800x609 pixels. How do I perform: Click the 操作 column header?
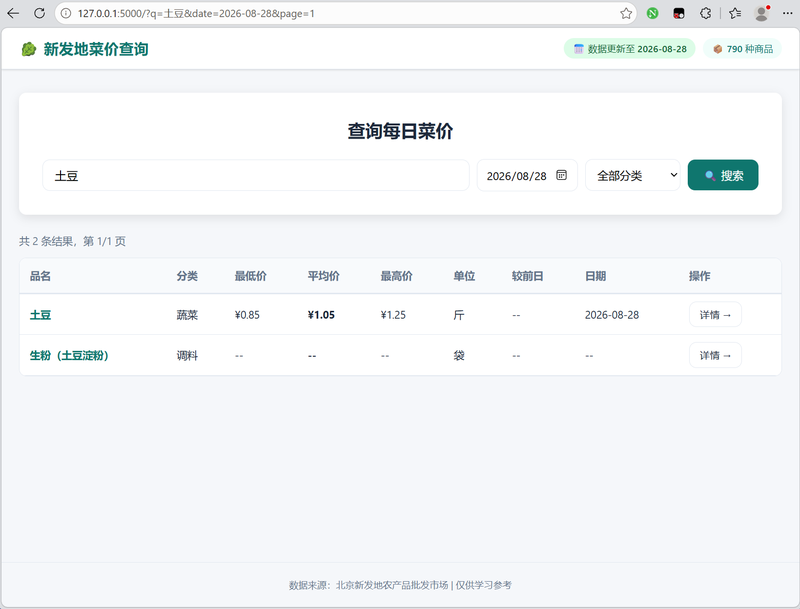pos(699,276)
